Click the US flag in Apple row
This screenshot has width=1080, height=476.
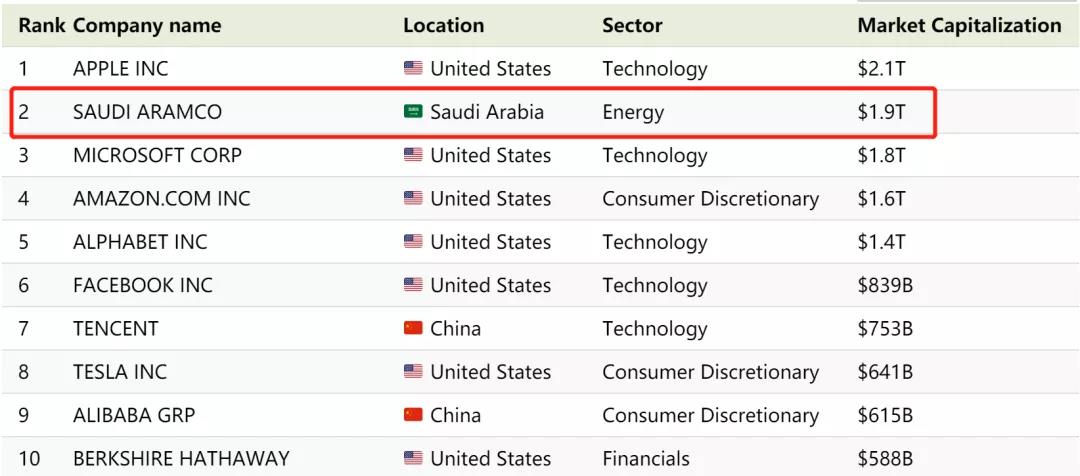coord(413,69)
